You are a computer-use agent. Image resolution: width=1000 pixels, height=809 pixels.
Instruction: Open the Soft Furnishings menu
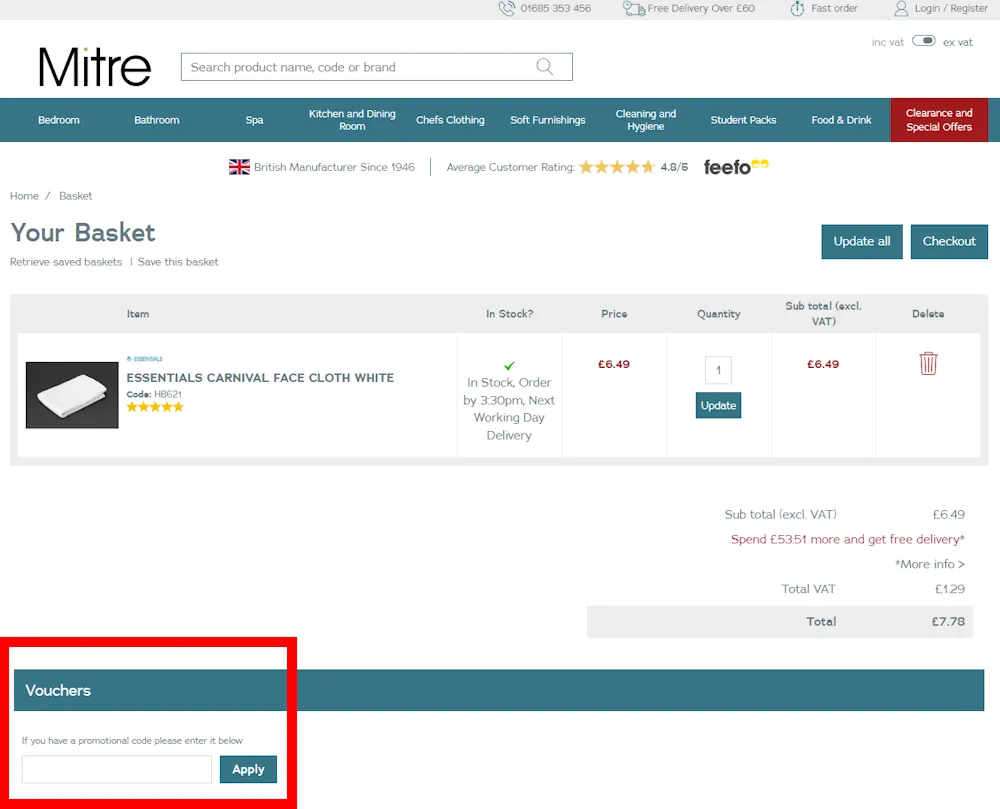[547, 120]
